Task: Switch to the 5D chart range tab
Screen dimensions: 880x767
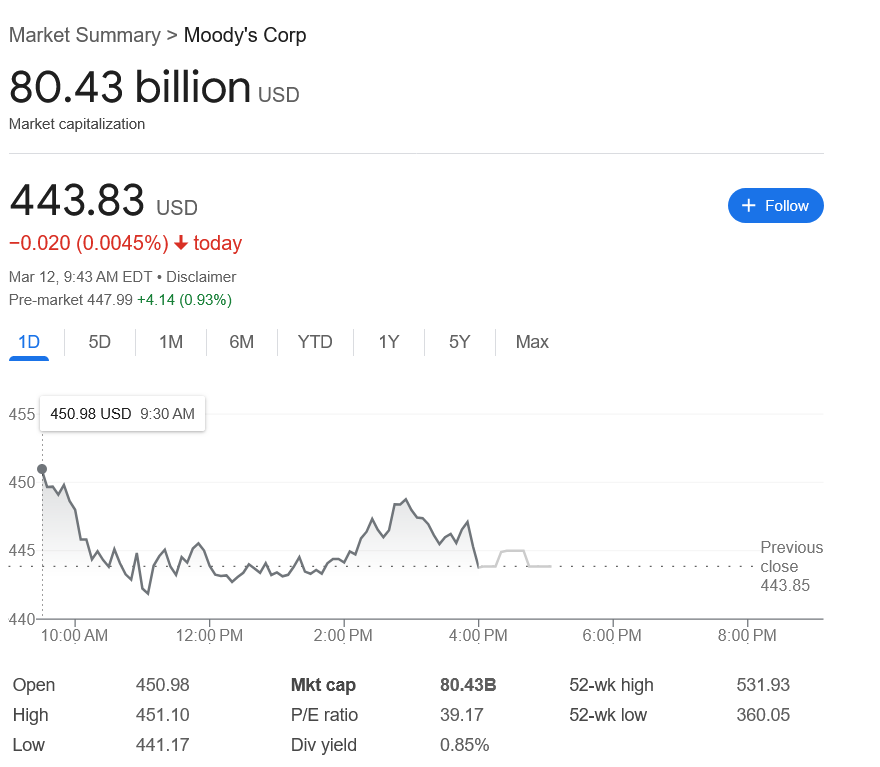Action: click(99, 342)
